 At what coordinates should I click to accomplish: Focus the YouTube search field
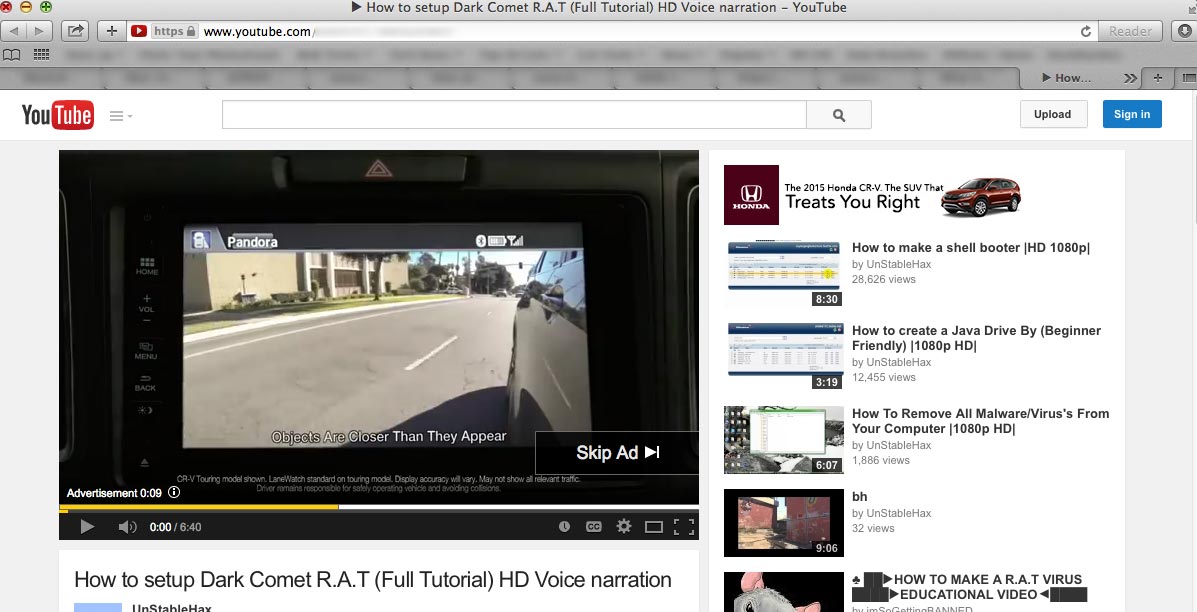pos(513,115)
